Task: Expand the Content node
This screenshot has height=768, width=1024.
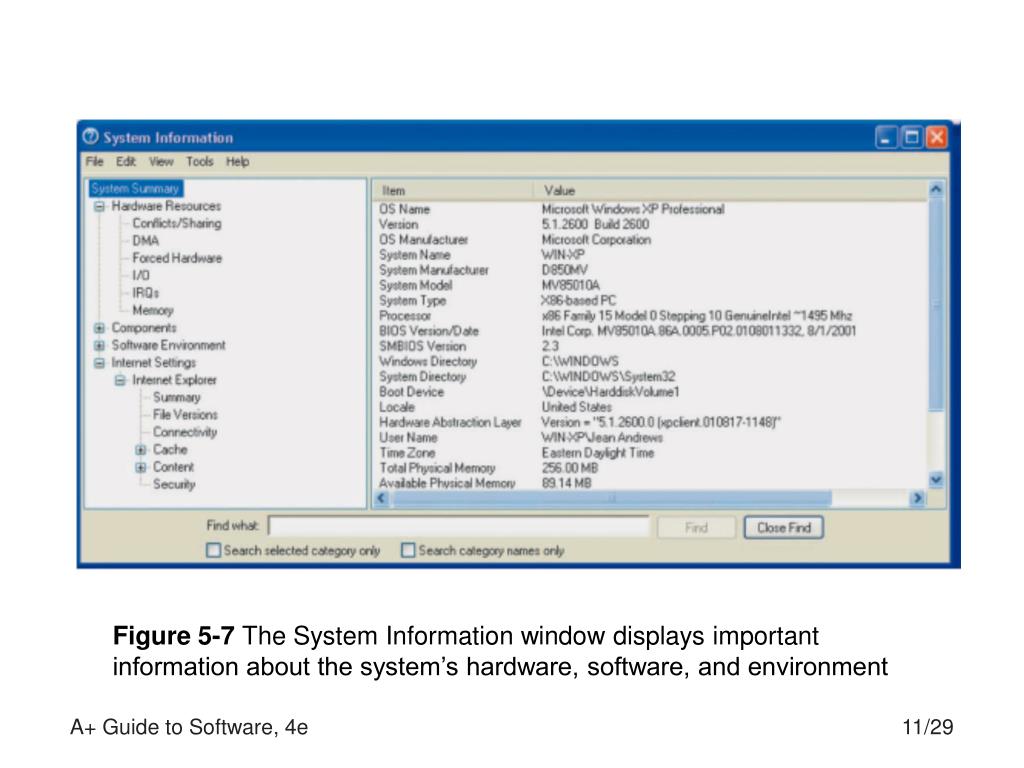Action: [x=140, y=468]
